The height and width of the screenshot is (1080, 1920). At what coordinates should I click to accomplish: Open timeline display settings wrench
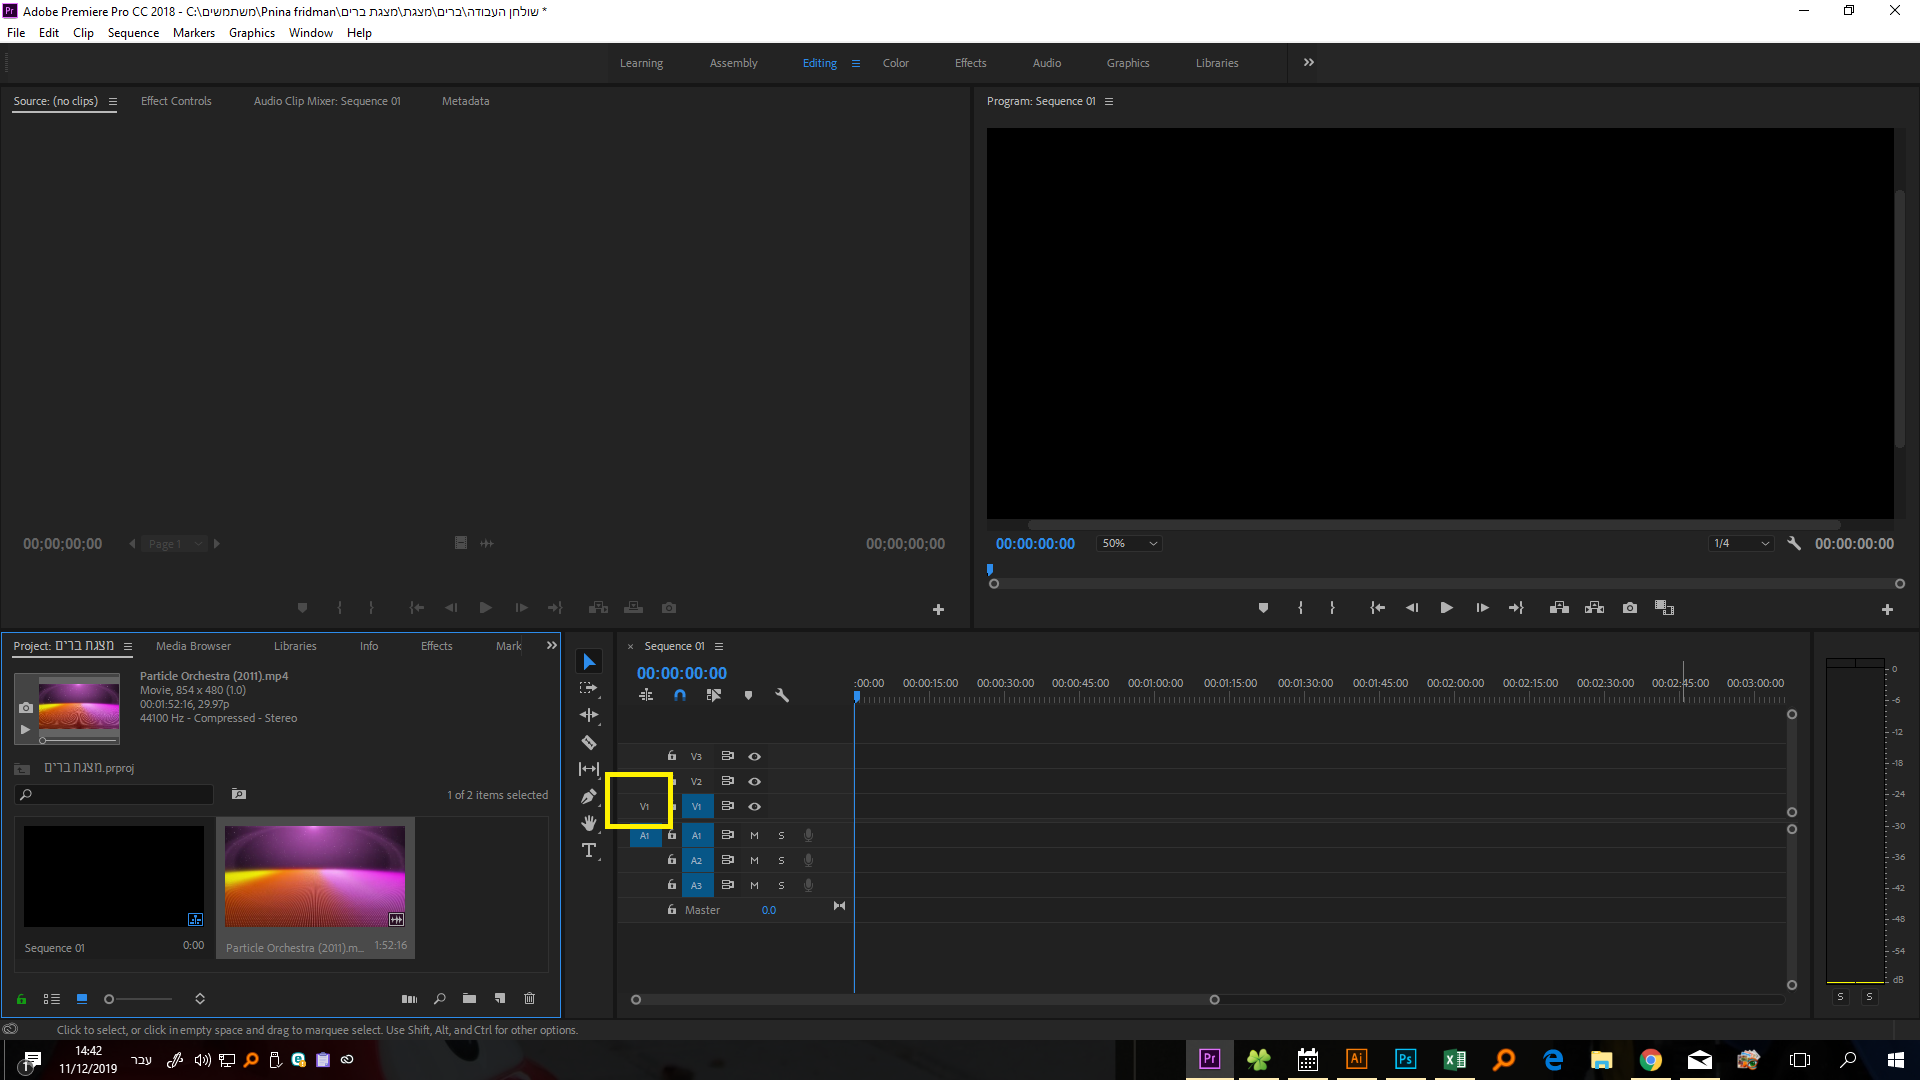[x=782, y=695]
